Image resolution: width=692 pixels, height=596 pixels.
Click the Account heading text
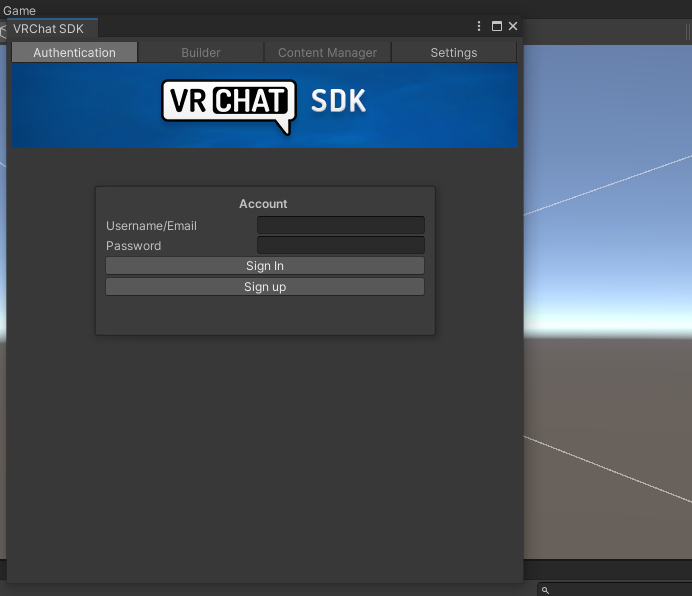(263, 204)
